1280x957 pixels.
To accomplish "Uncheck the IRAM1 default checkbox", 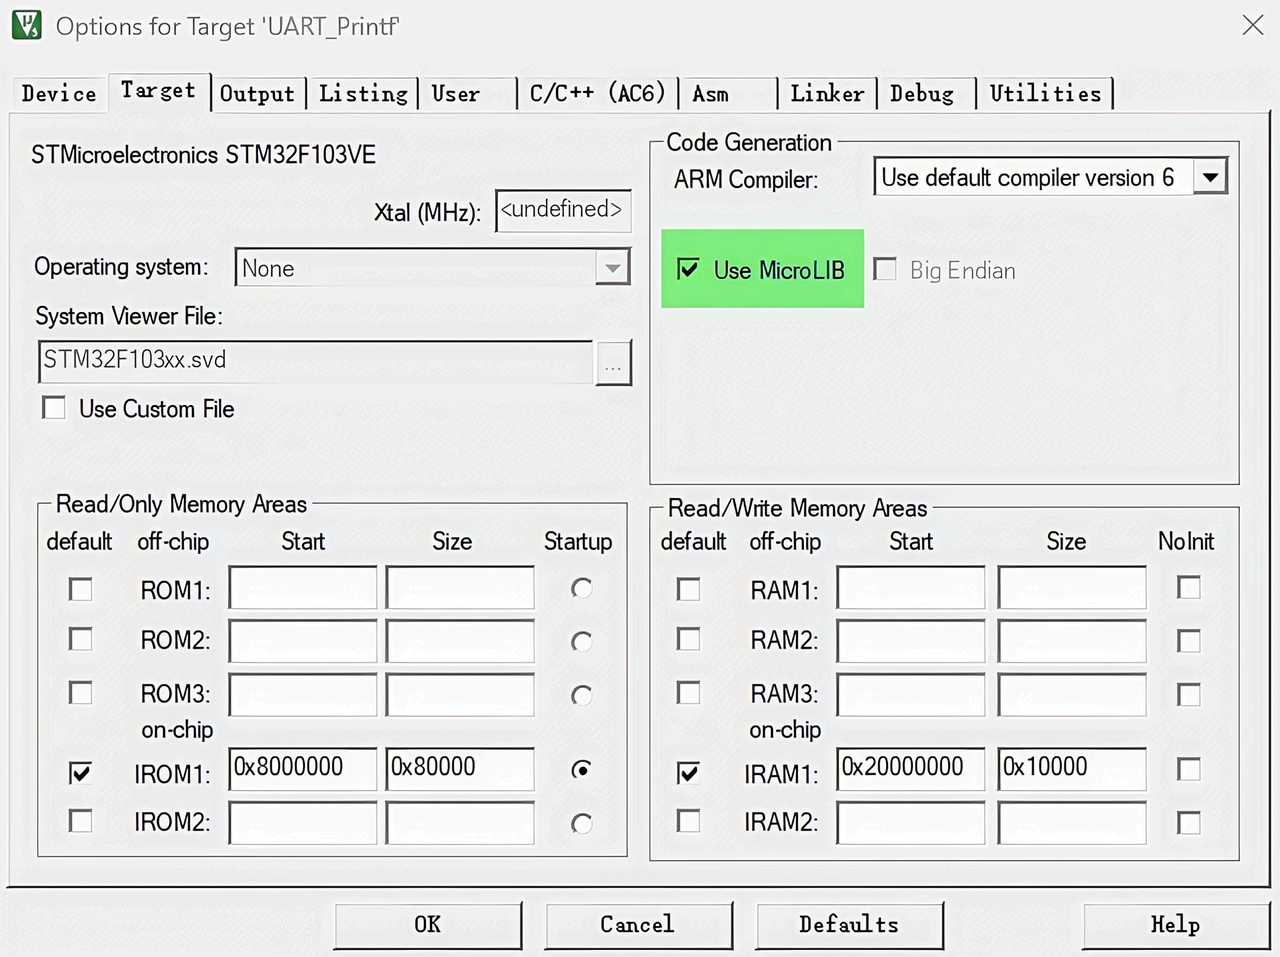I will point(689,772).
